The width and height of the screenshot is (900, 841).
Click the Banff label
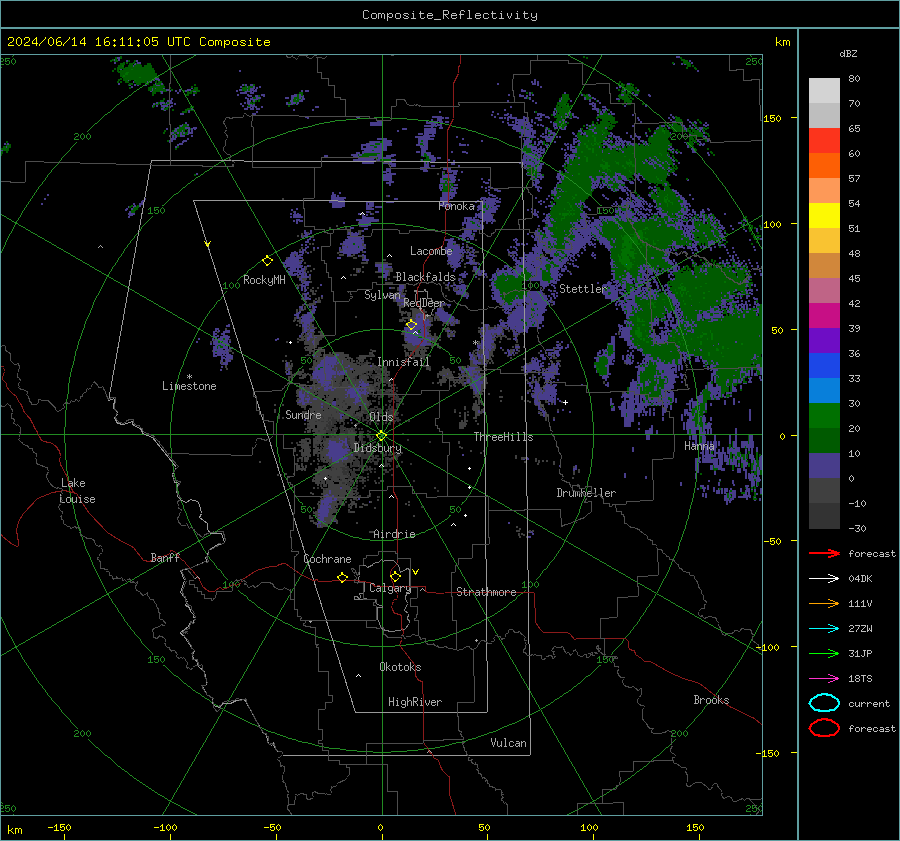pos(165,557)
